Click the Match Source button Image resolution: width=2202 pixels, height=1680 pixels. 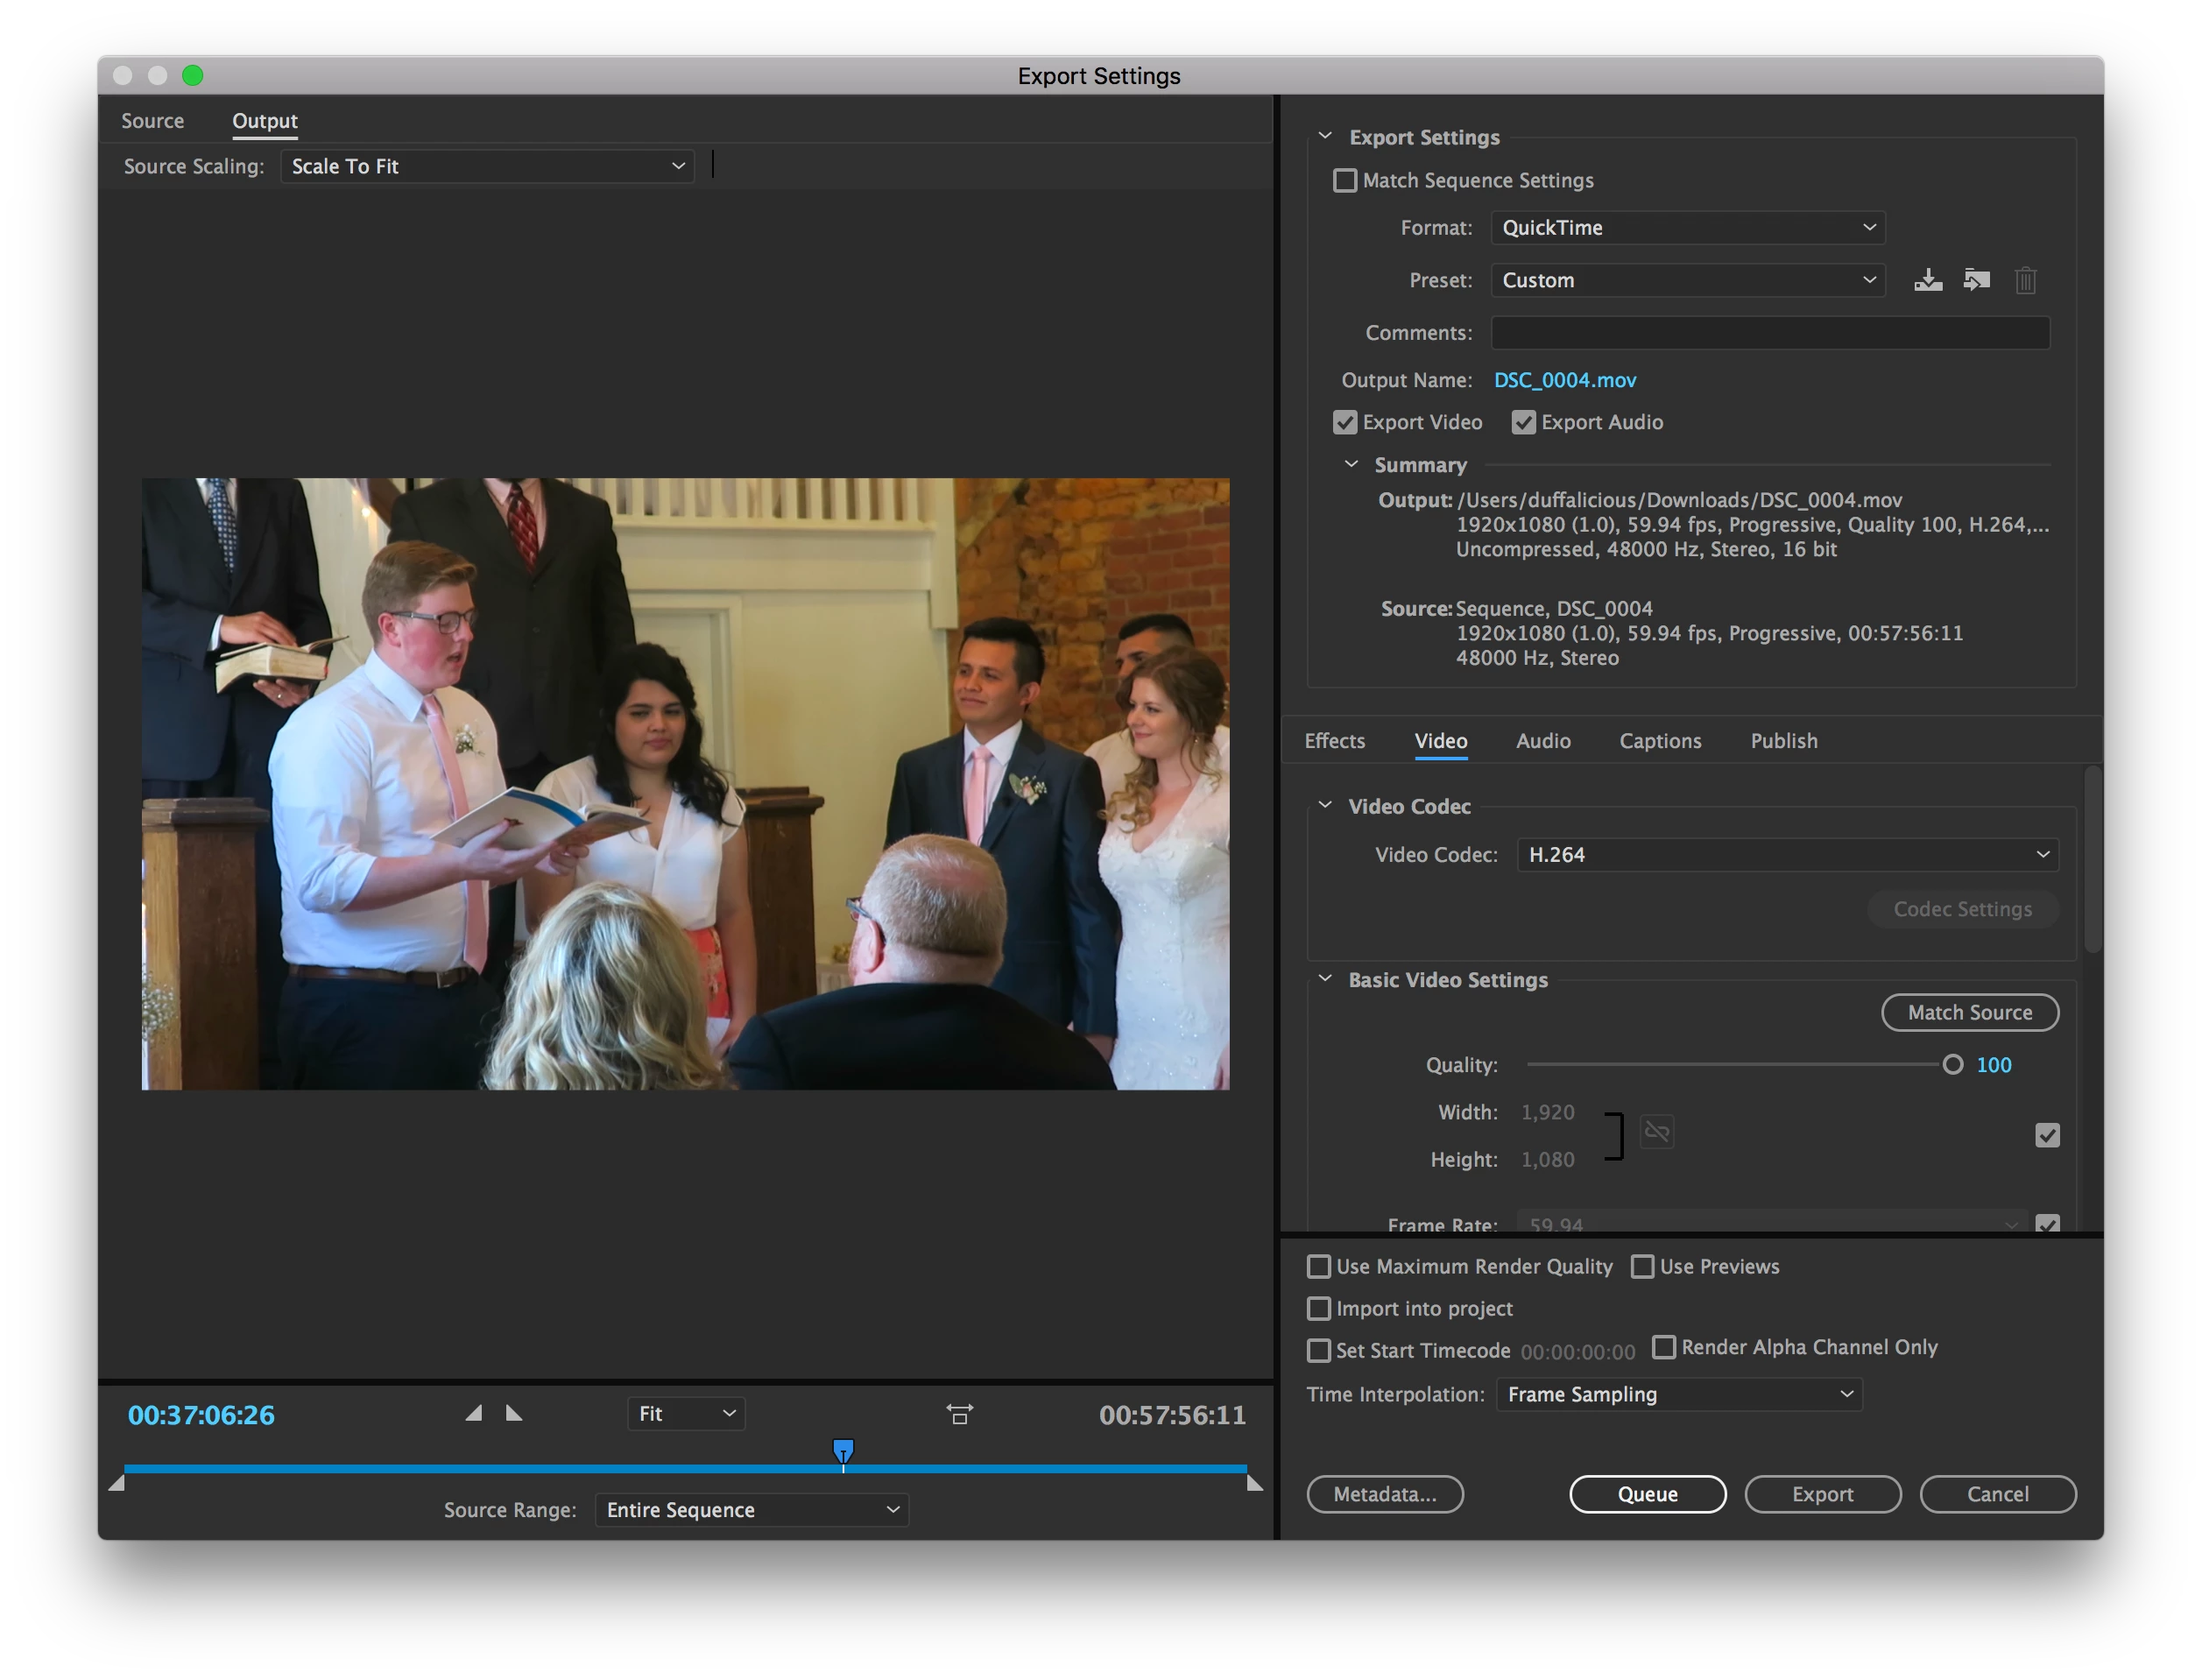[1969, 1012]
